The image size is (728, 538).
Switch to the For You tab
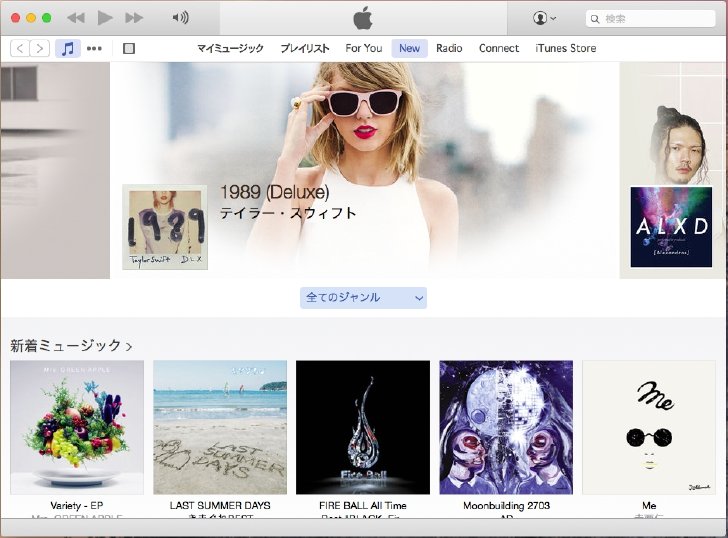pos(364,48)
